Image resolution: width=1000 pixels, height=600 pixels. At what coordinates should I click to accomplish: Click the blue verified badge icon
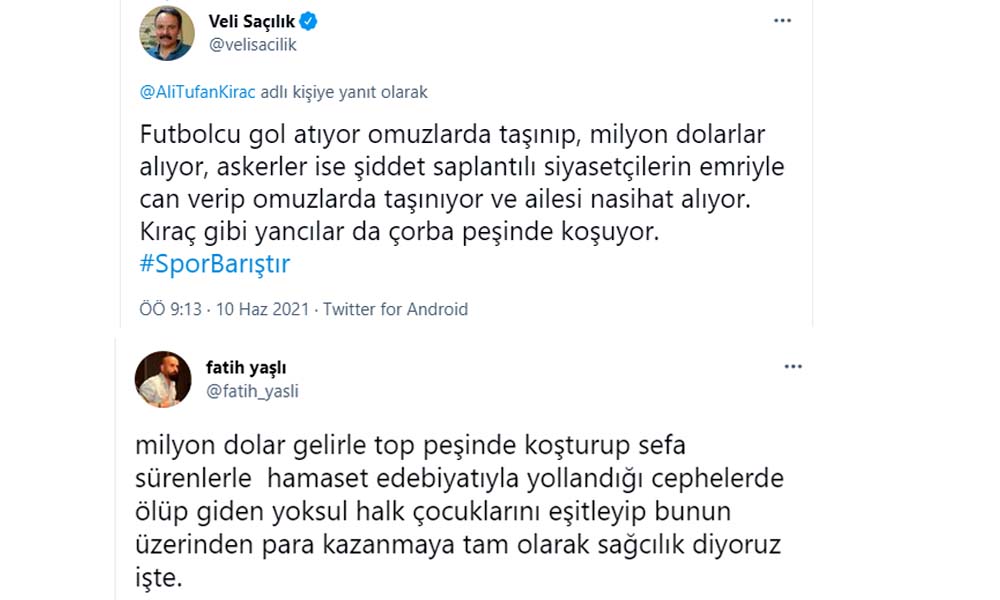(x=310, y=22)
